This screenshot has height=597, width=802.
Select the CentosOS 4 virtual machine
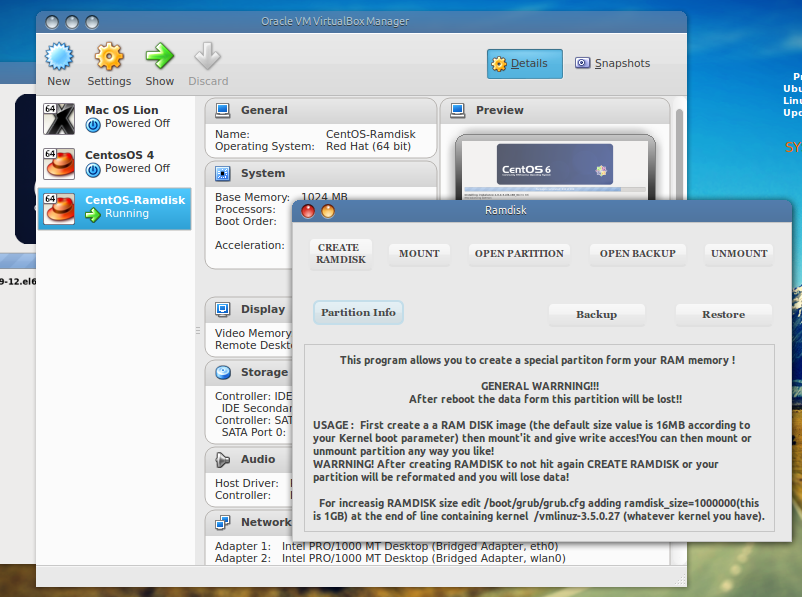pyautogui.click(x=115, y=164)
